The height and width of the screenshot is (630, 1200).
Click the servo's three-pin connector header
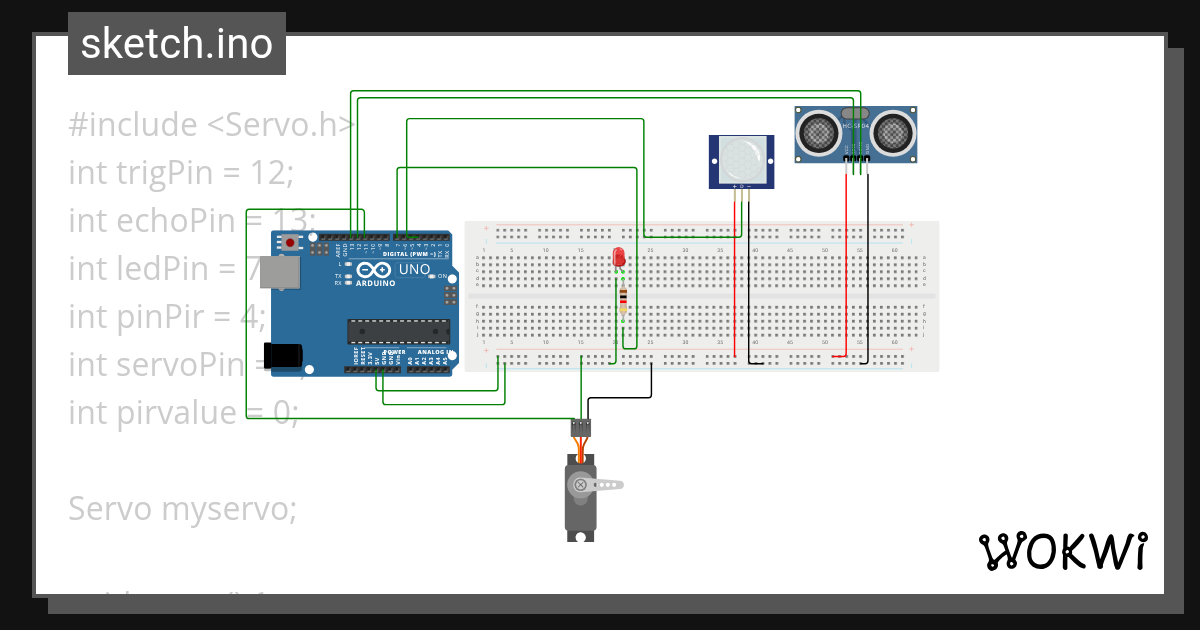[582, 427]
